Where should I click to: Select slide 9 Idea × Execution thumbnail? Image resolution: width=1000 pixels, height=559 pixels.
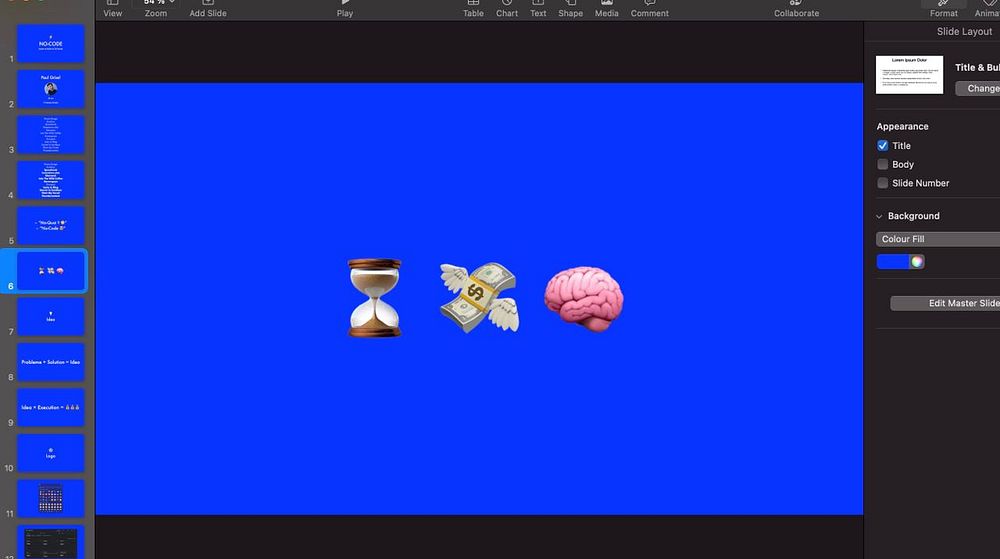[50, 407]
